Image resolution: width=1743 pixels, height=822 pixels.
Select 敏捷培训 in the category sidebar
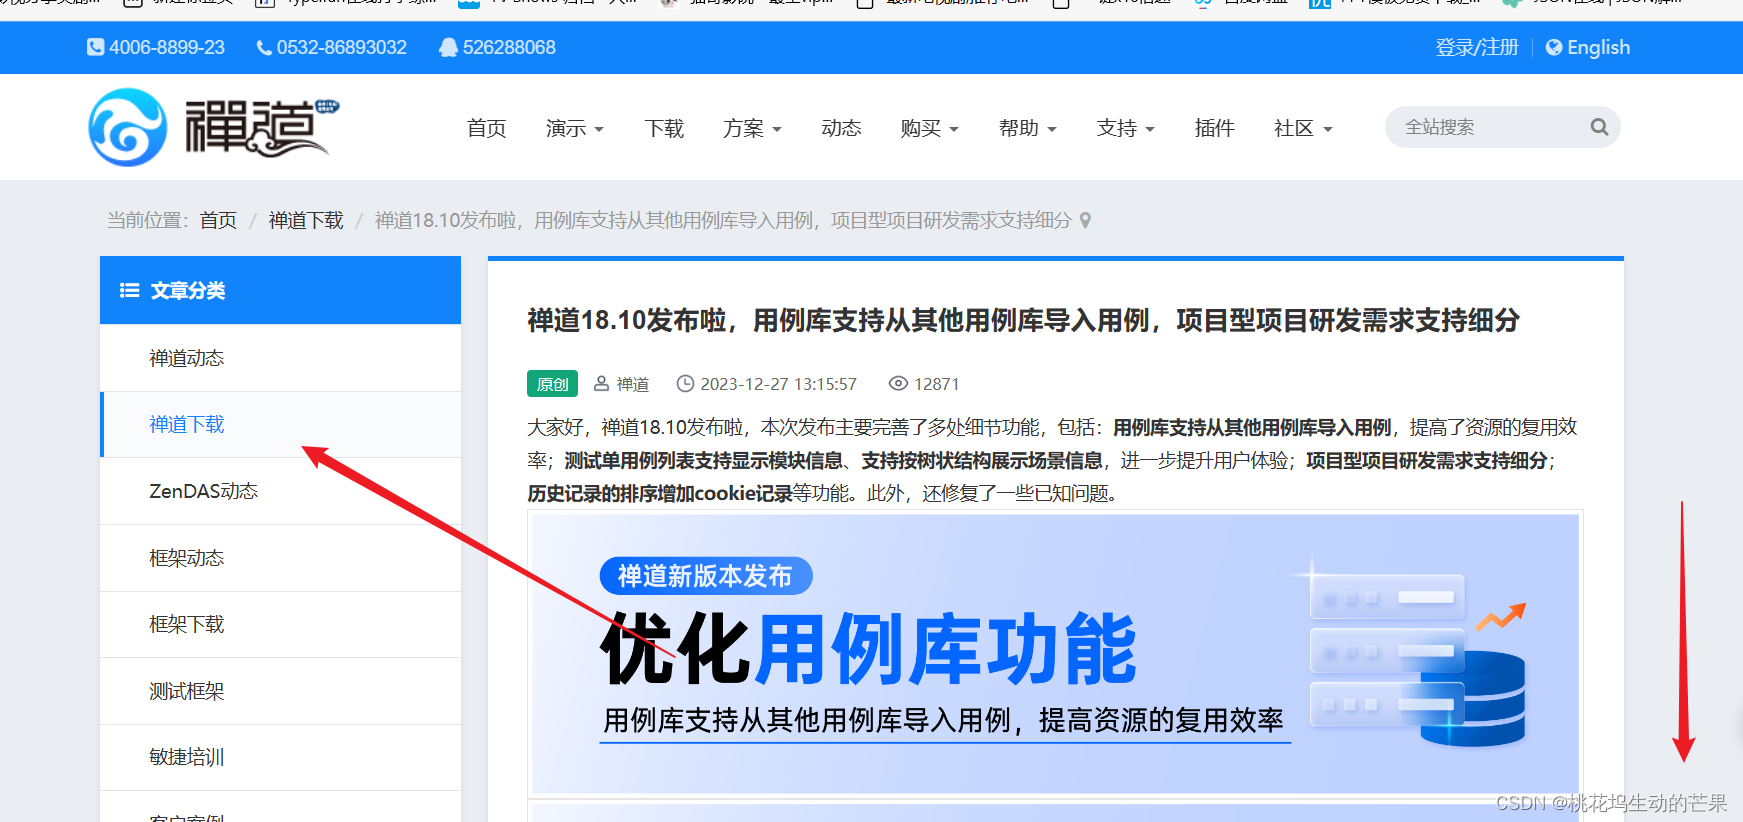tap(280, 757)
